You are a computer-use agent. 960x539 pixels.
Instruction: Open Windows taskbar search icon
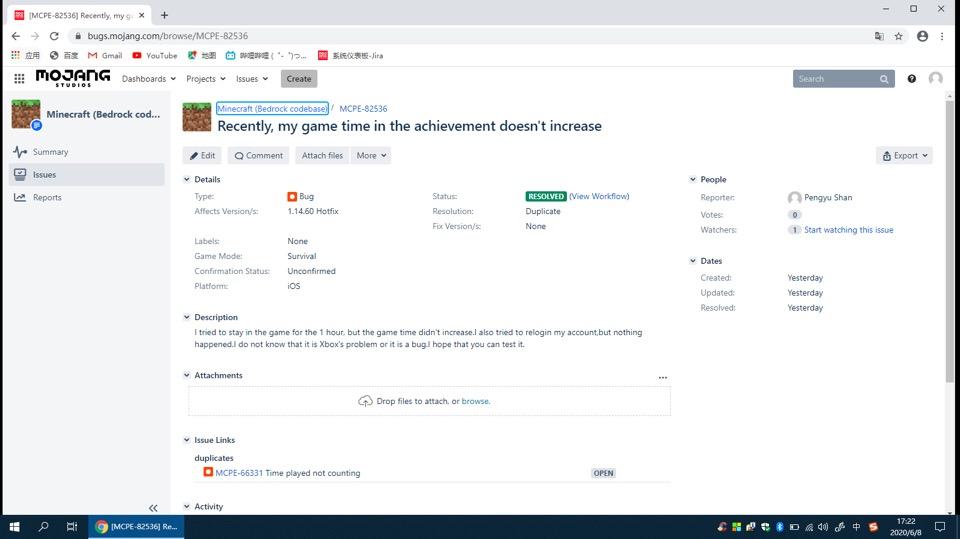click(43, 526)
